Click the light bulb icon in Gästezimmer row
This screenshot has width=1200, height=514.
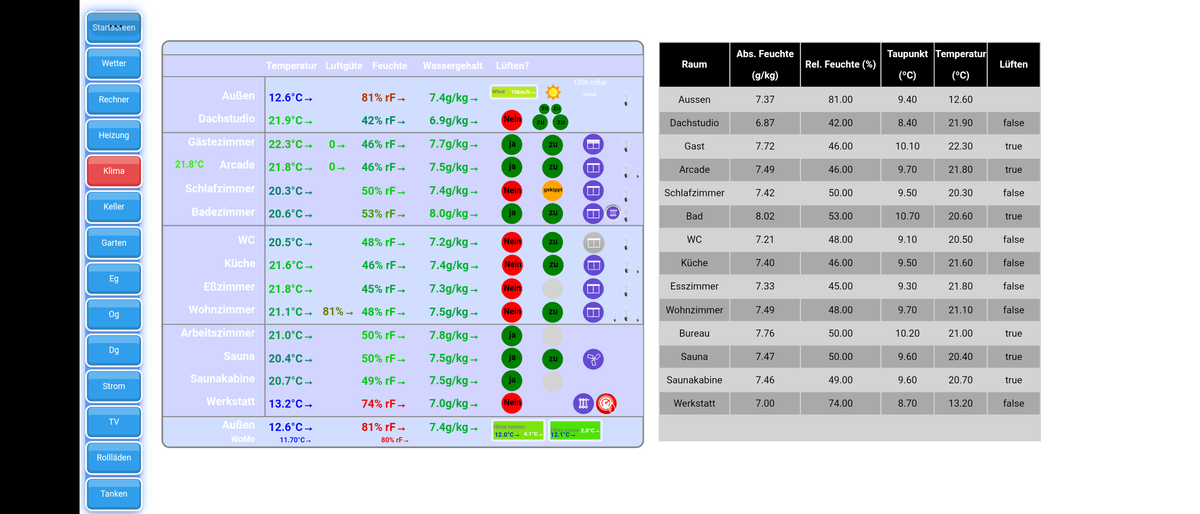[x=626, y=147]
